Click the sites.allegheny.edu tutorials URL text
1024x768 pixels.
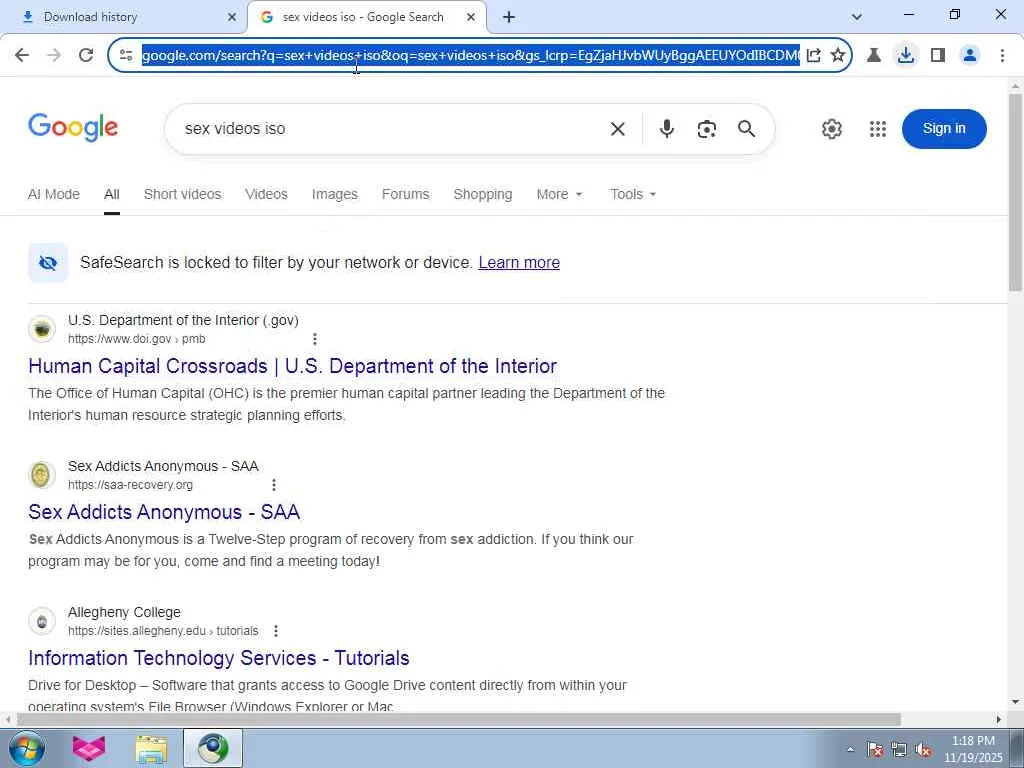coord(163,632)
